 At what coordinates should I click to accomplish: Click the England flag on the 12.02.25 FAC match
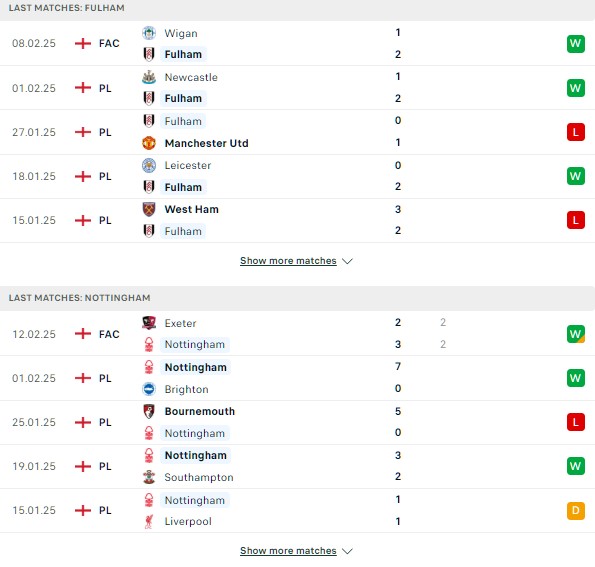click(83, 334)
